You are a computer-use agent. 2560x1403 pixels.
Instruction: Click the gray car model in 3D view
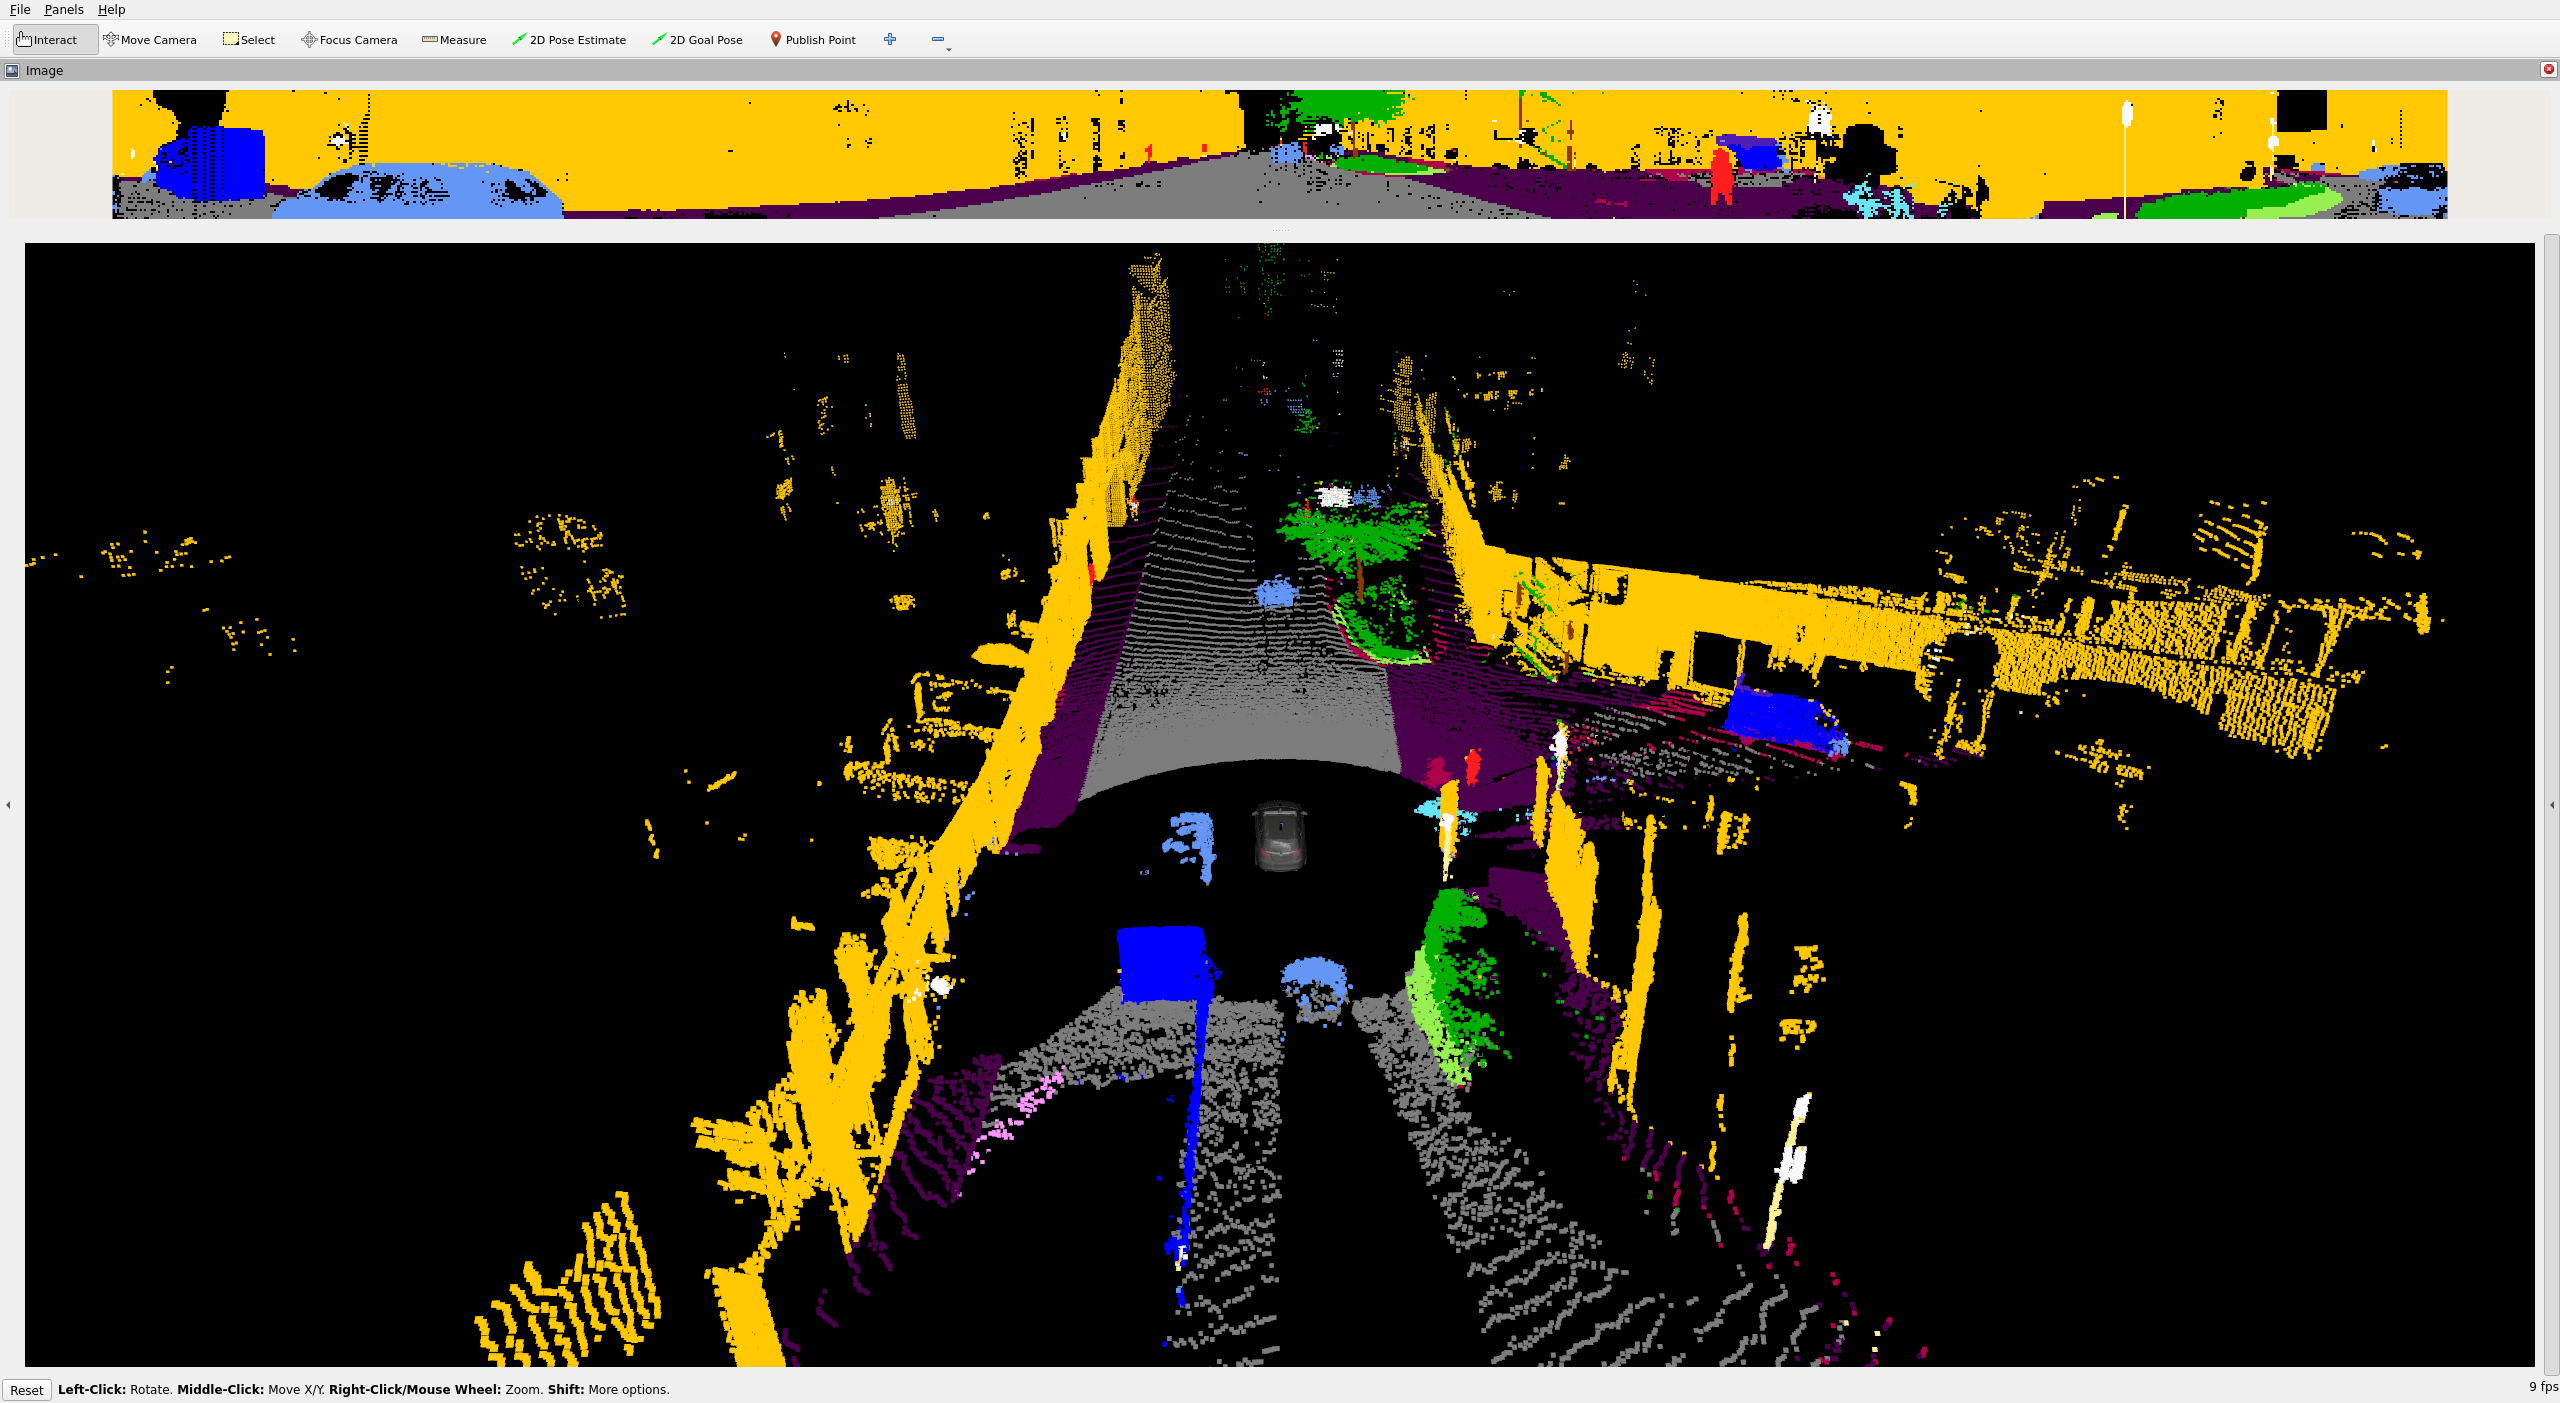[x=1279, y=836]
